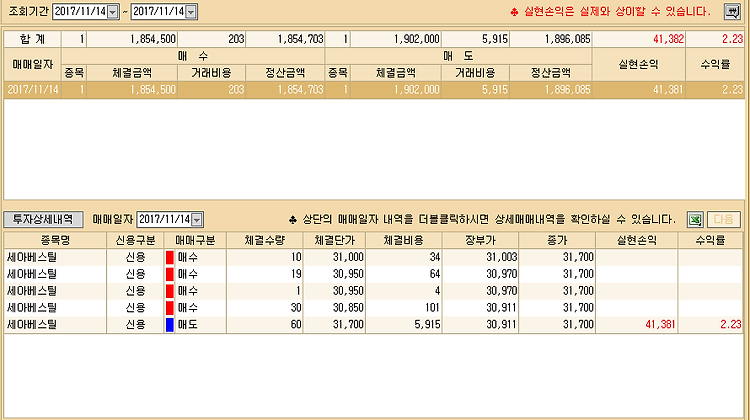The height and width of the screenshot is (420, 750).
Task: Click the 장부가 column header
Action: (x=480, y=240)
